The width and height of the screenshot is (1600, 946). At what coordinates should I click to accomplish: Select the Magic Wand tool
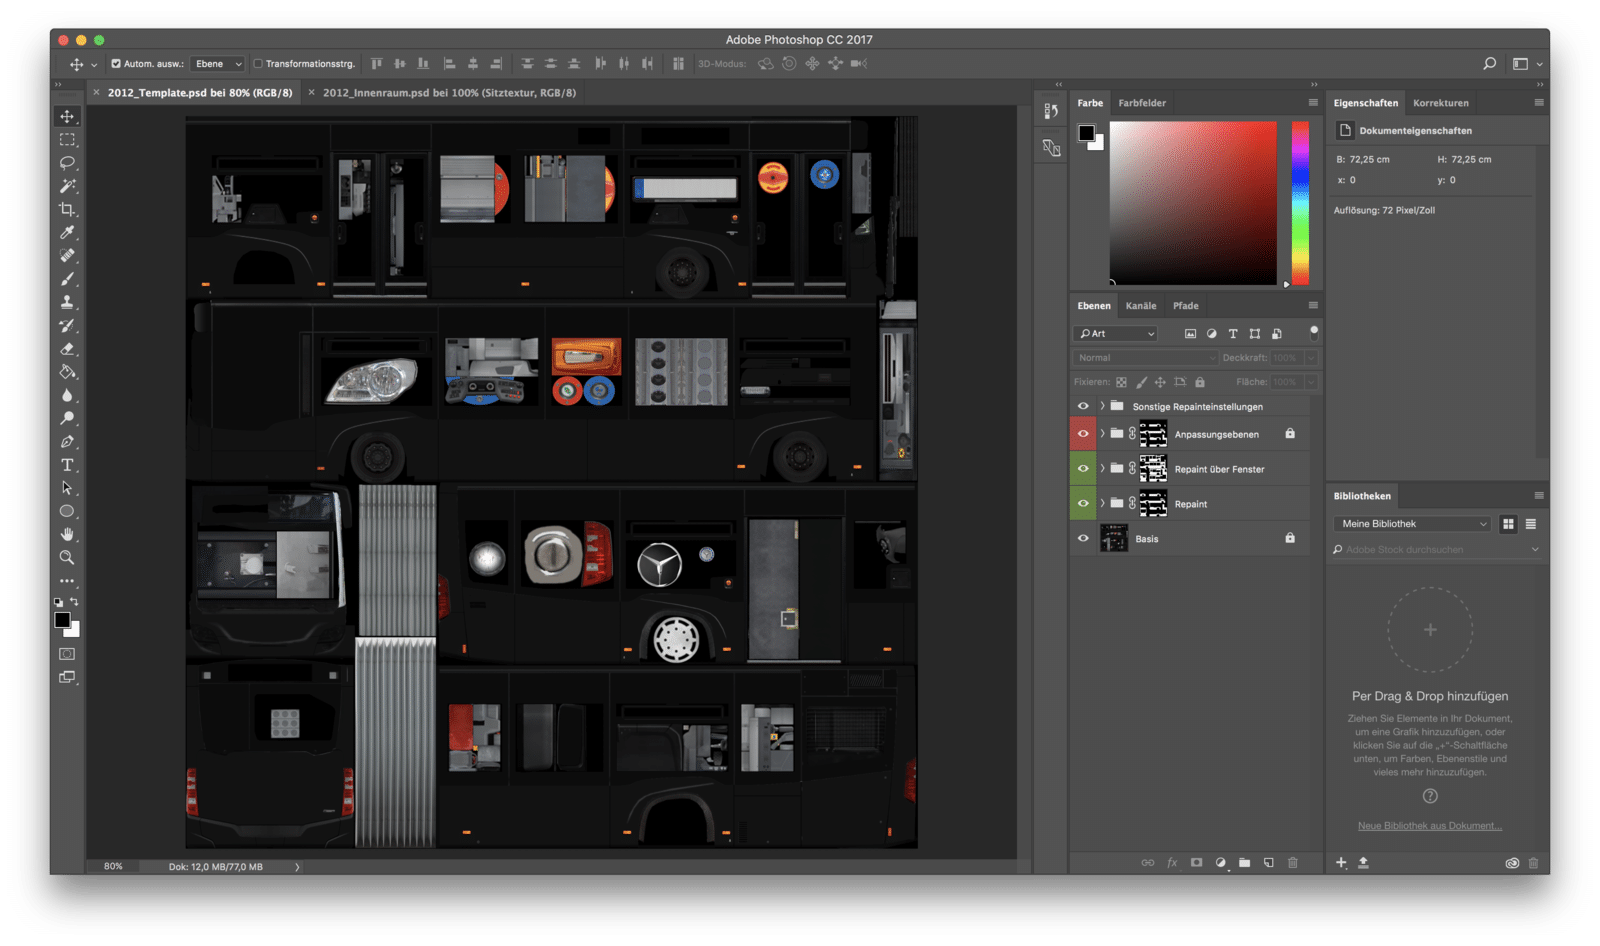pos(67,186)
